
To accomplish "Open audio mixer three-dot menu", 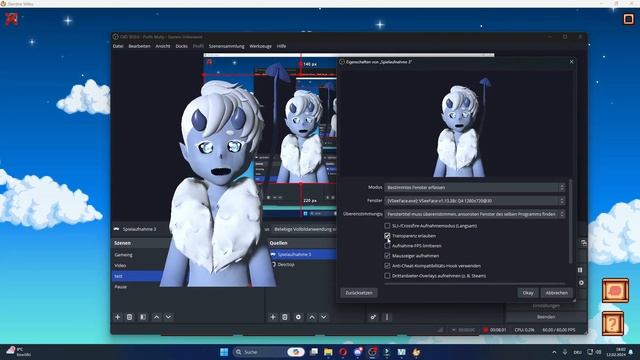I will tap(387, 317).
